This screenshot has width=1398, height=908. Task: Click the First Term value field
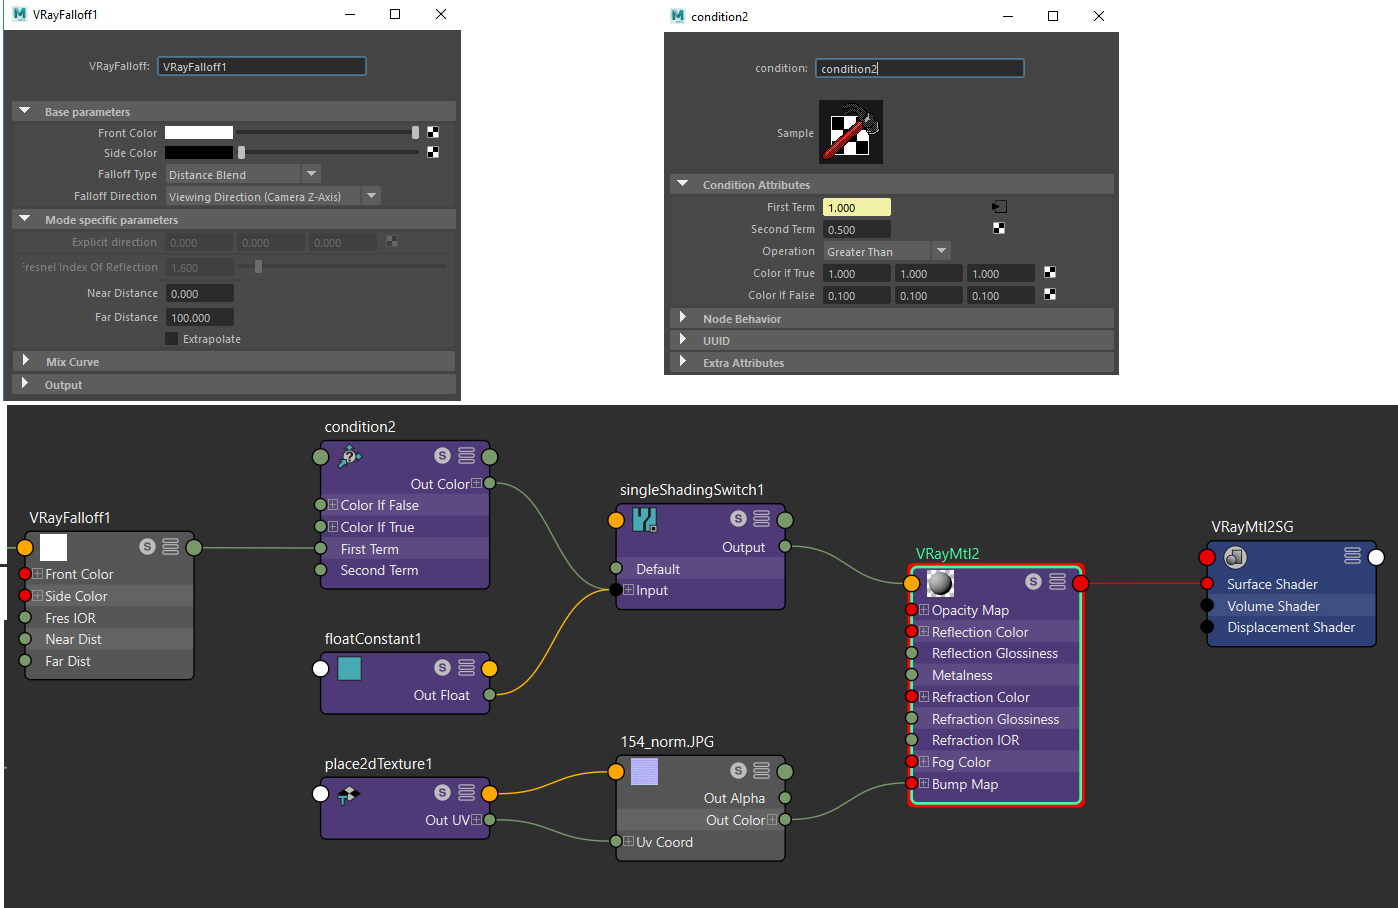pos(857,207)
